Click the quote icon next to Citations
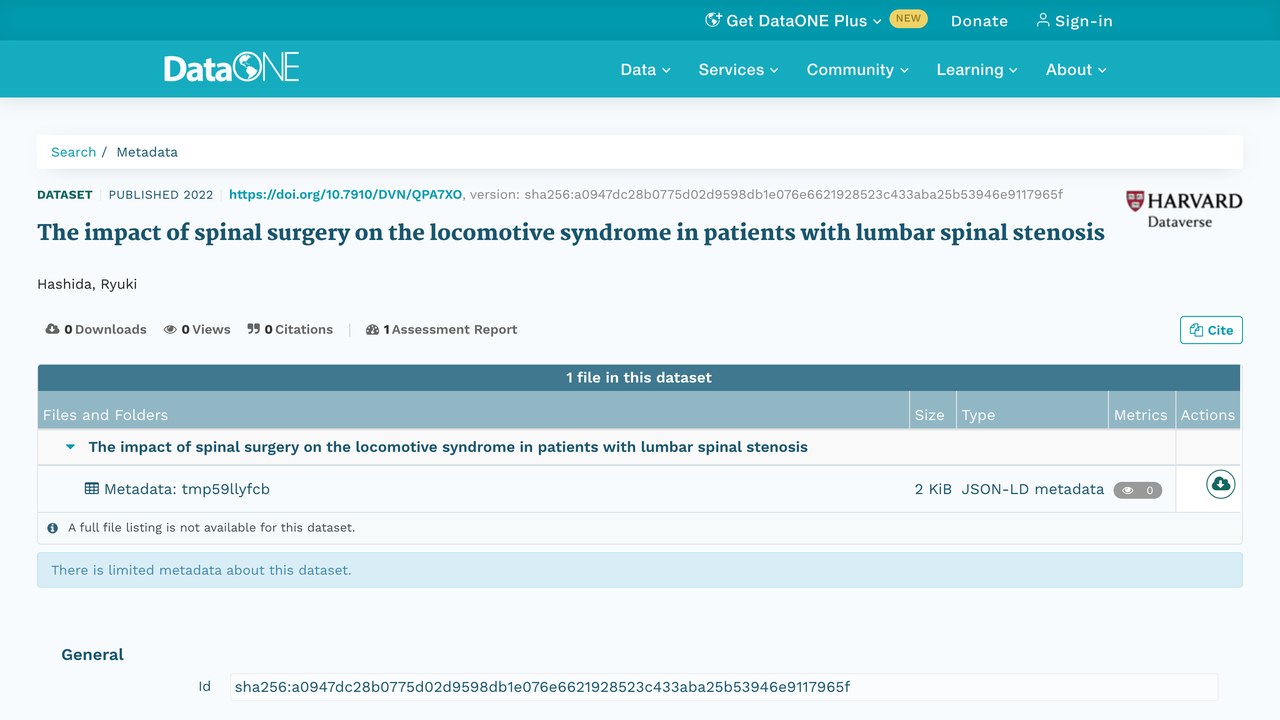The image size is (1280, 720). [x=254, y=329]
